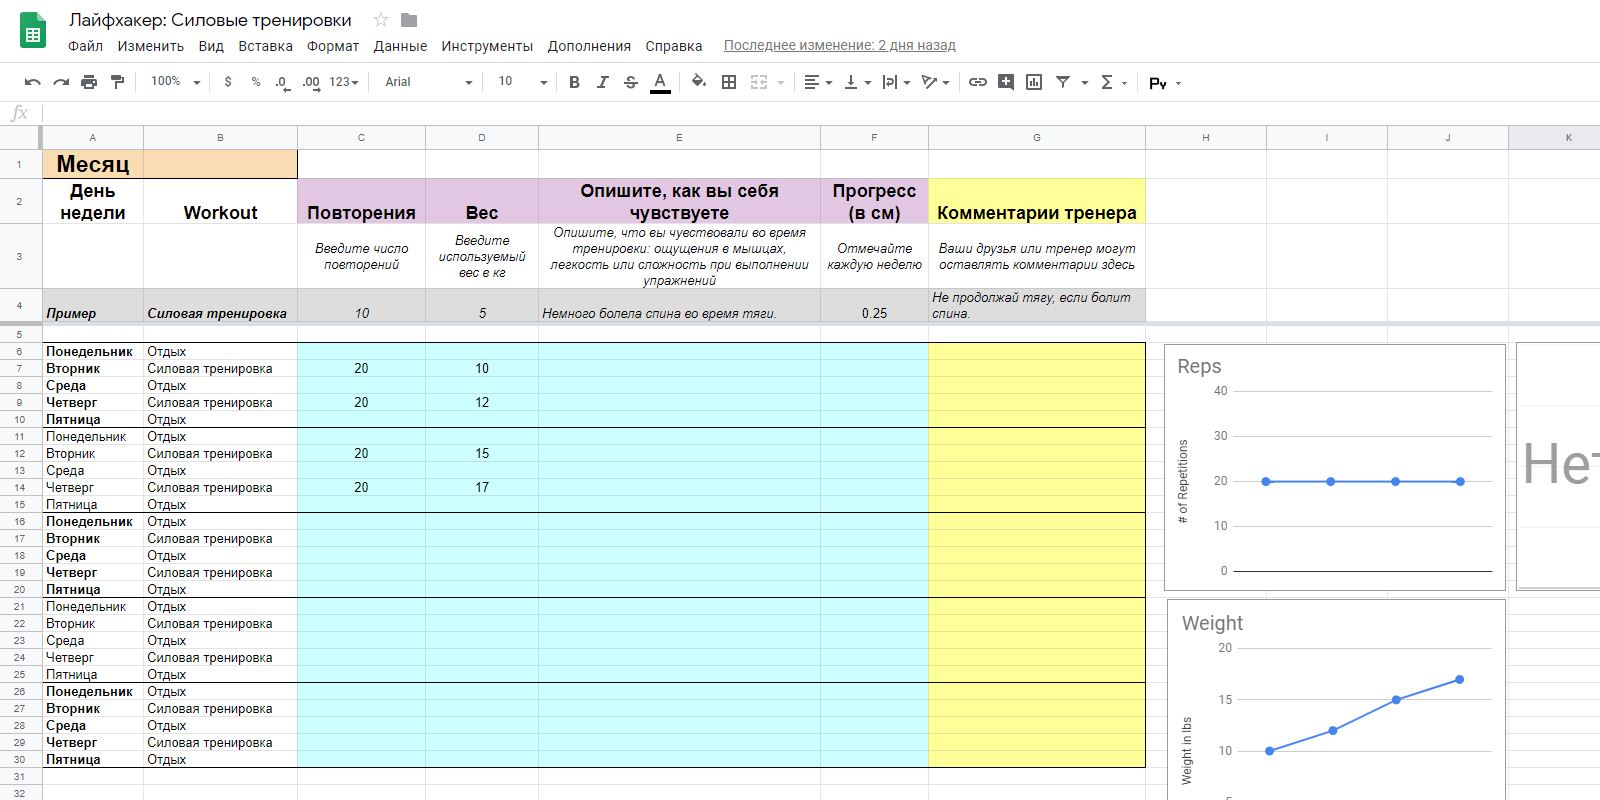Star the document with the star icon
The height and width of the screenshot is (800, 1600).
tap(380, 20)
